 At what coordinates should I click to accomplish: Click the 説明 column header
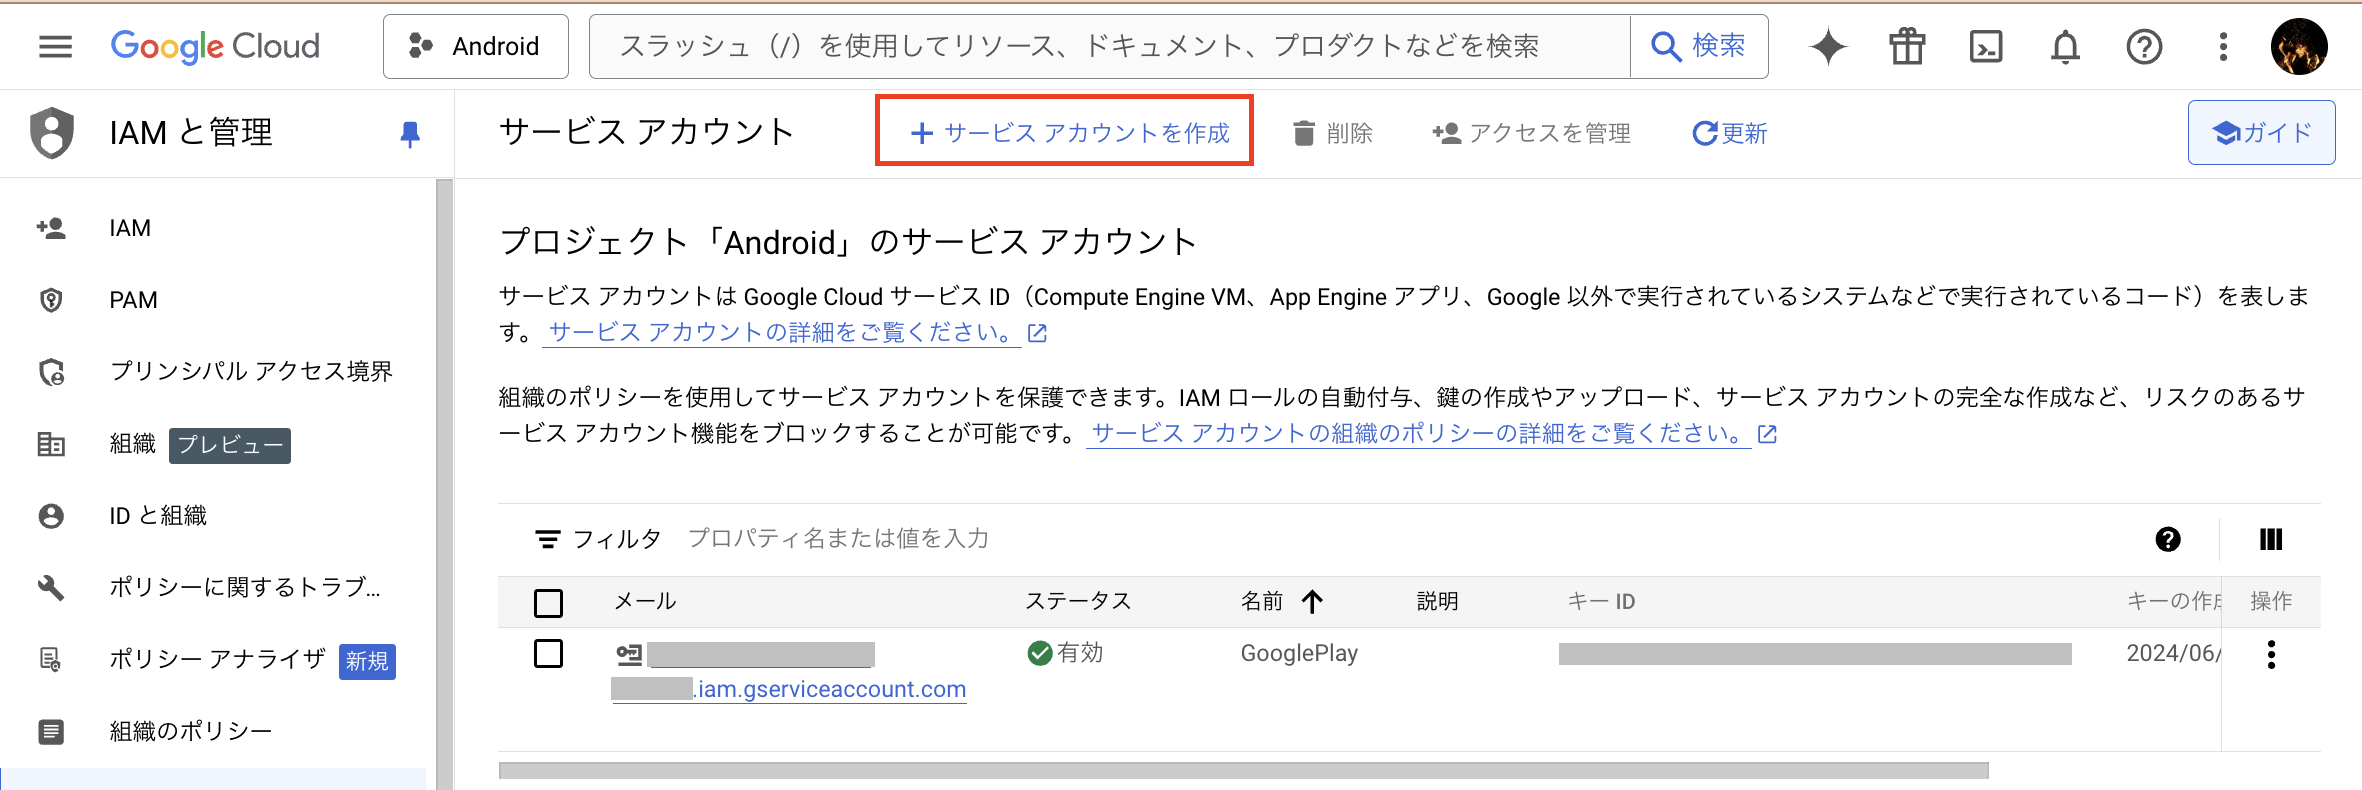pyautogui.click(x=1438, y=601)
